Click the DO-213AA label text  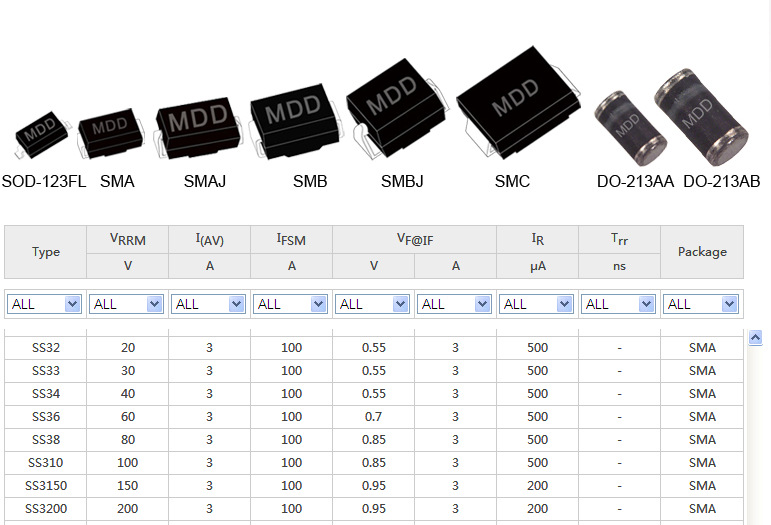click(635, 181)
